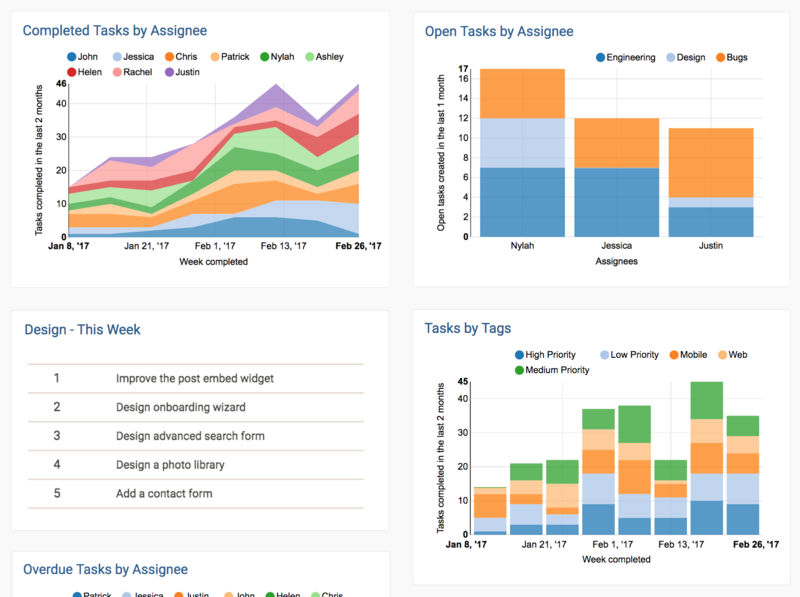Open the Open Tasks by Assignee title
This screenshot has height=597, width=800.
tap(498, 31)
